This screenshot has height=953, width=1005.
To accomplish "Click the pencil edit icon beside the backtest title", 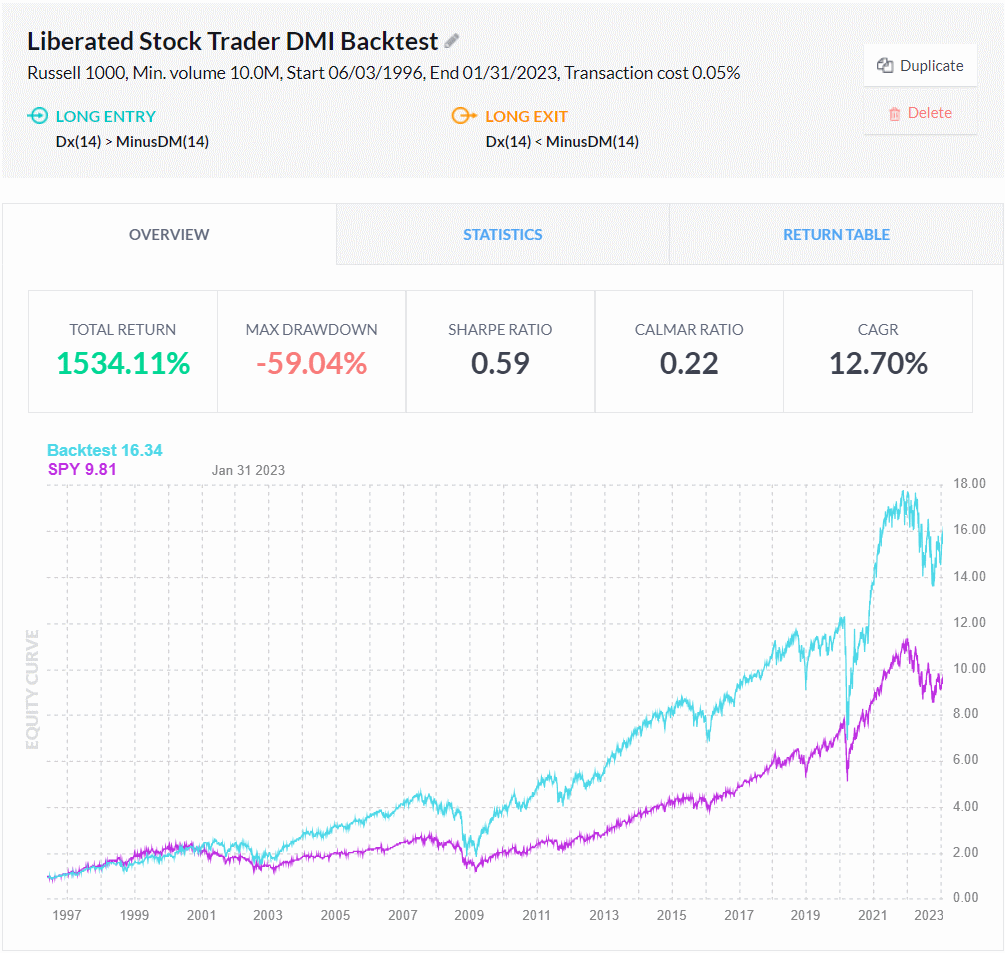I will (x=452, y=40).
